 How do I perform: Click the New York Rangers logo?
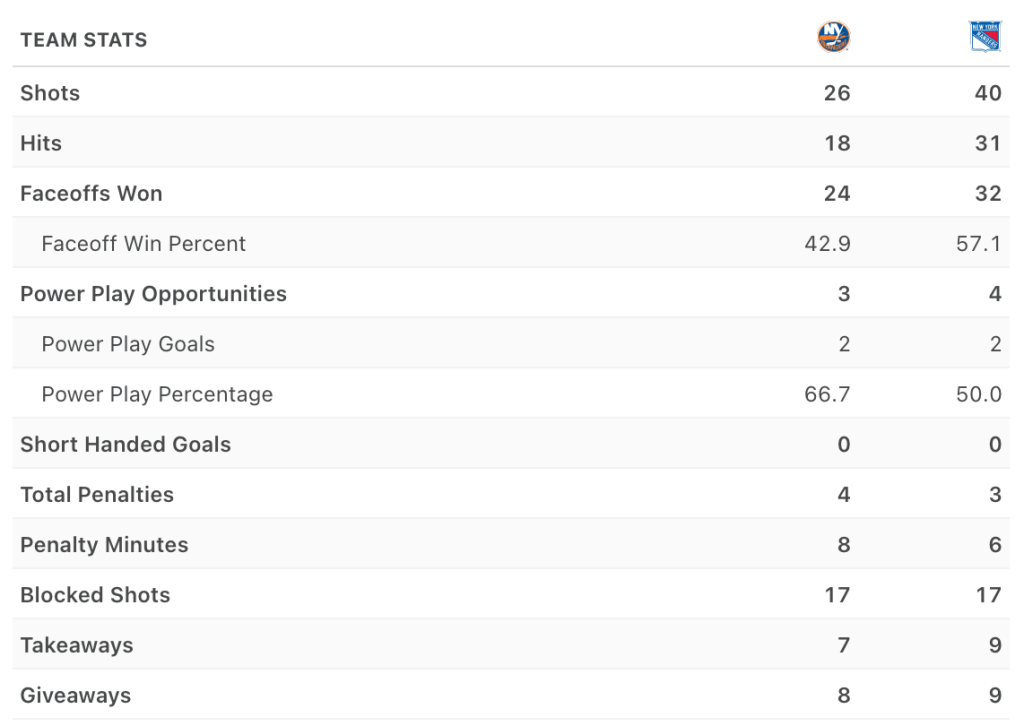pyautogui.click(x=985, y=38)
